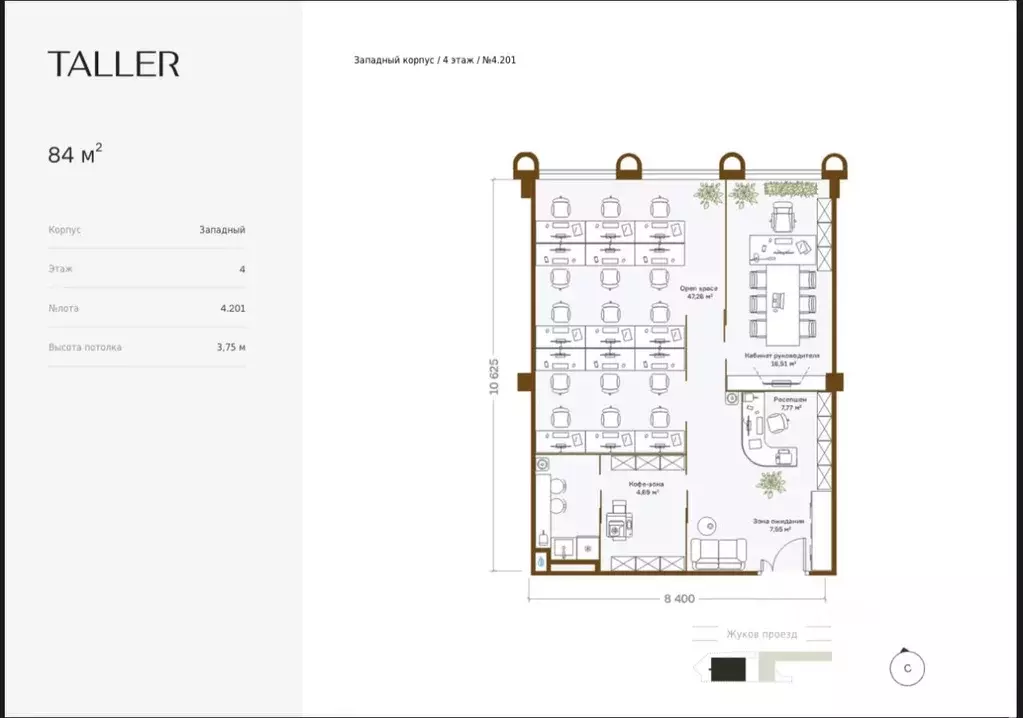The image size is (1023, 718).
Task: Click the Высота потолка 3,75 м row
Action: (x=146, y=347)
